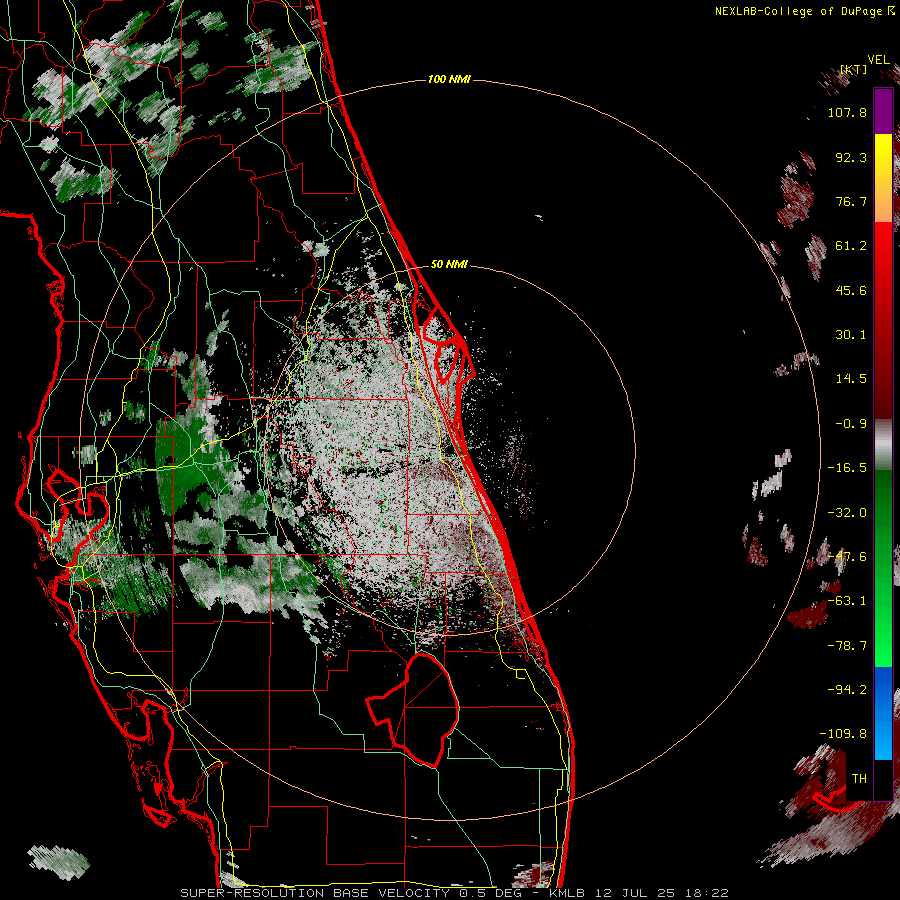Select the -94.2 velocity scale value
Image resolution: width=900 pixels, height=900 pixels.
[x=847, y=689]
